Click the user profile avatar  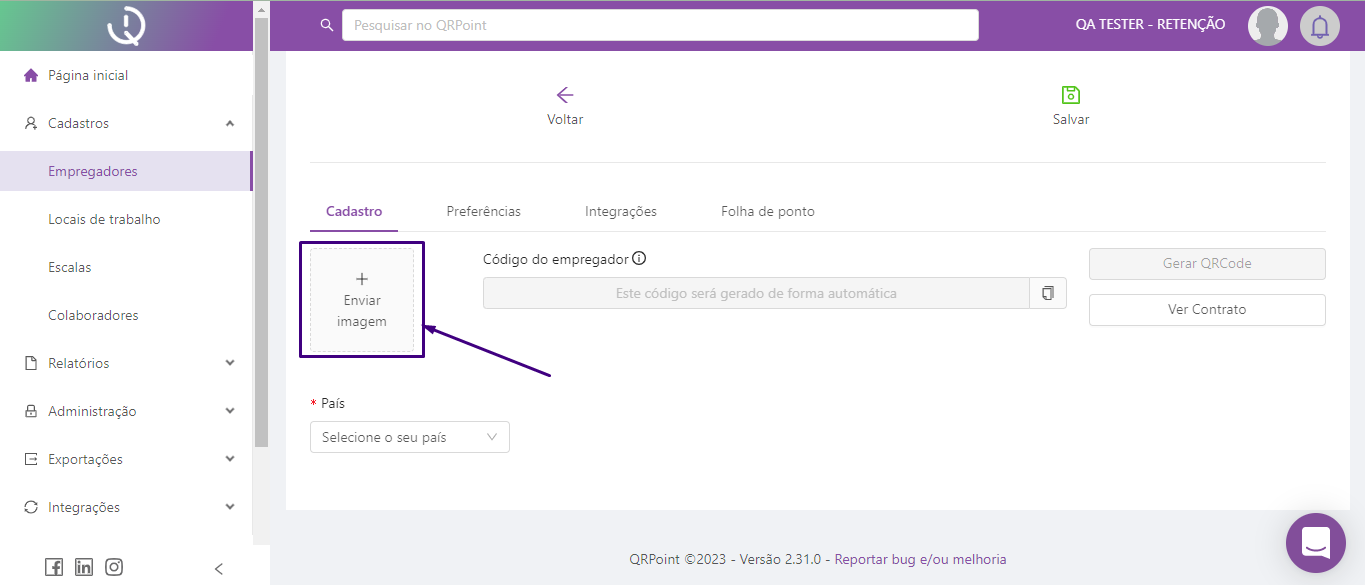(1267, 26)
